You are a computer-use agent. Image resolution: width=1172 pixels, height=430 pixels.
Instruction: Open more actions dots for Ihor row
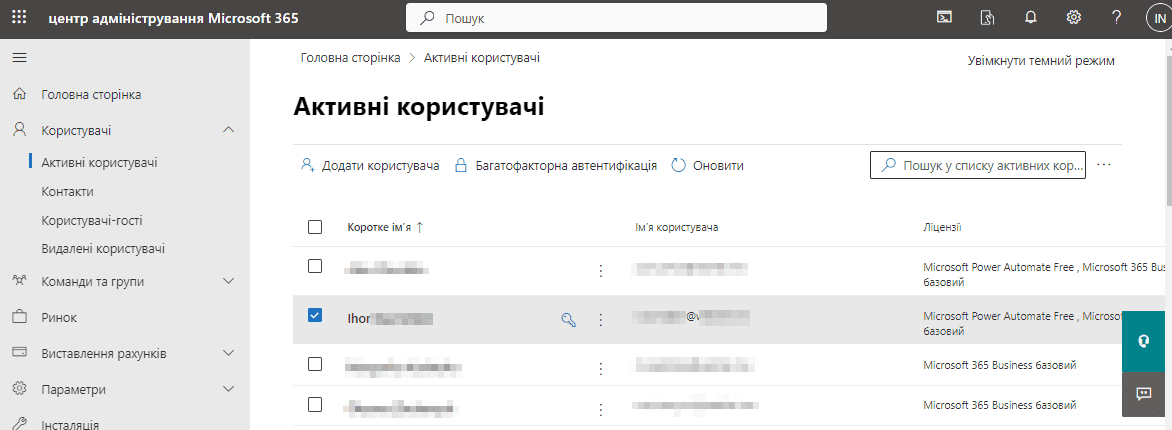600,320
